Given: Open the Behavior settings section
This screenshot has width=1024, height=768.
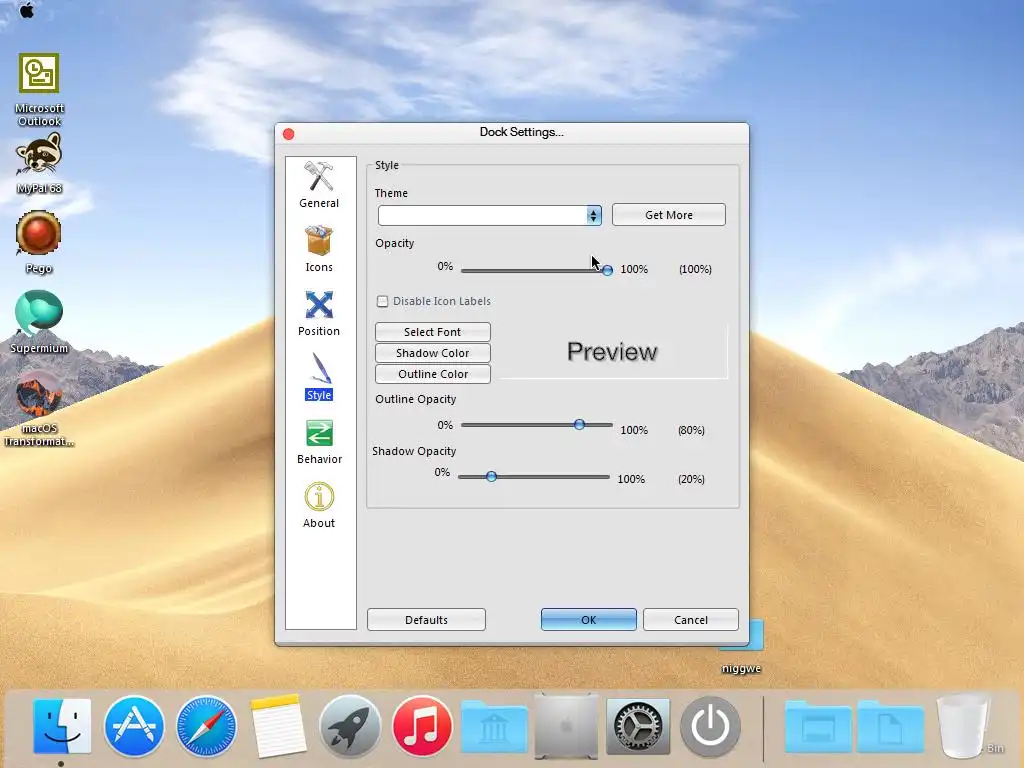Looking at the screenshot, I should pyautogui.click(x=319, y=441).
